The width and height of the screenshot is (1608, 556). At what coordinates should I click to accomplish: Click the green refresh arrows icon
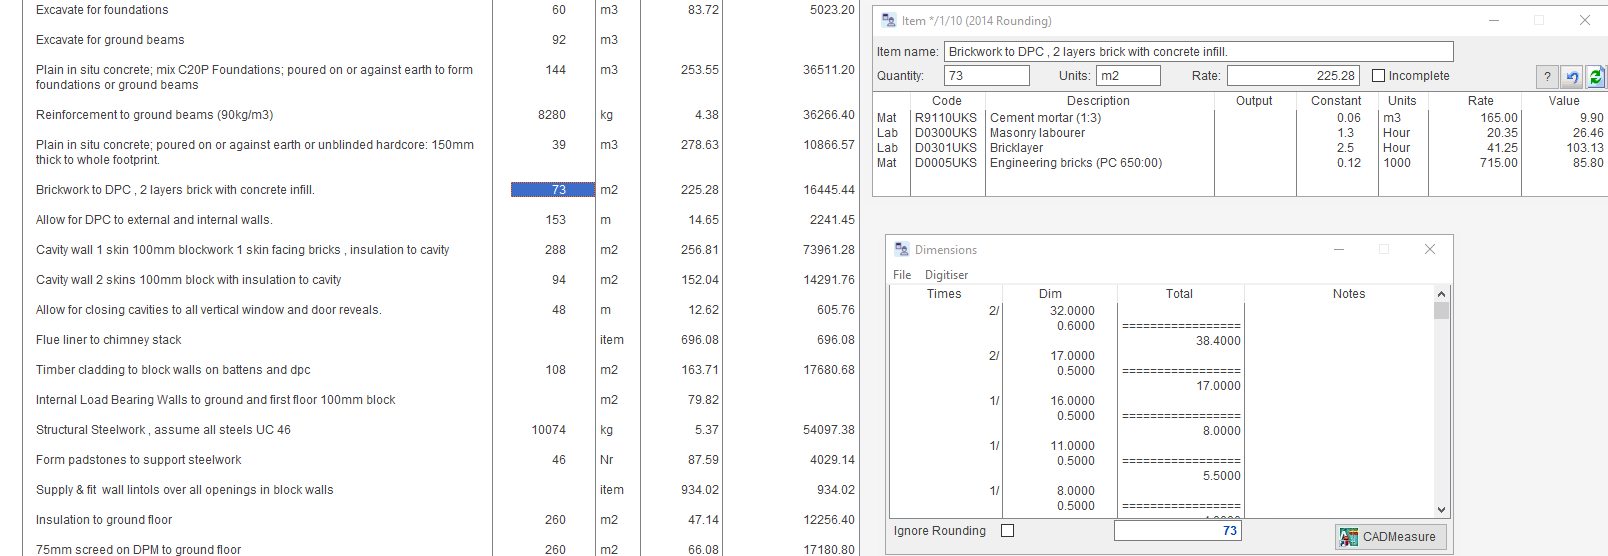coord(1596,77)
